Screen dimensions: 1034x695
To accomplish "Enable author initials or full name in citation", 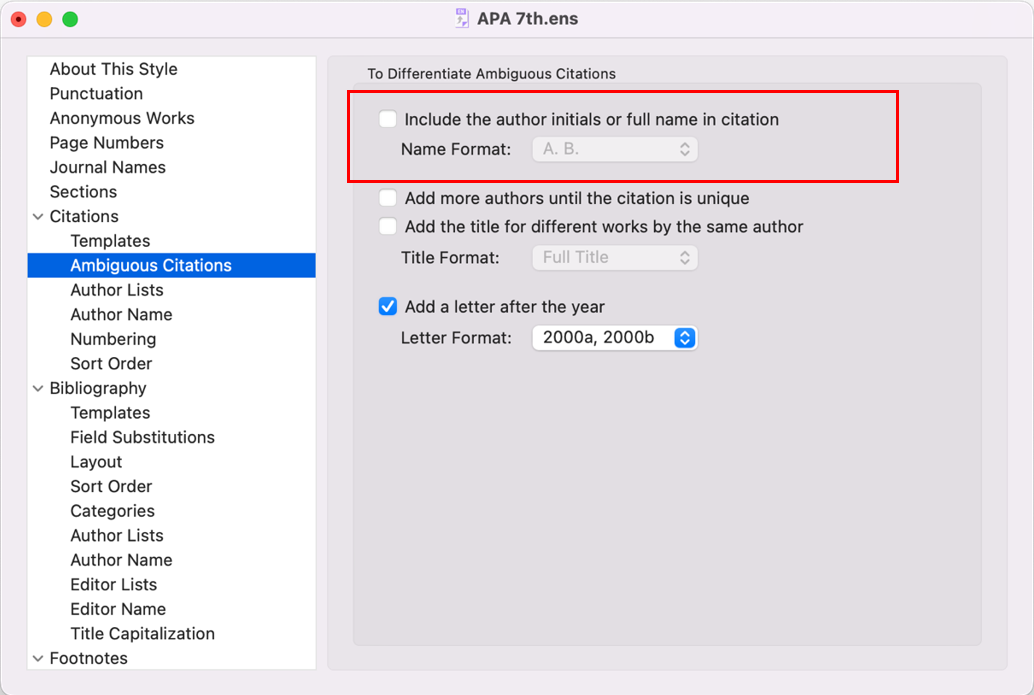I will pyautogui.click(x=388, y=119).
